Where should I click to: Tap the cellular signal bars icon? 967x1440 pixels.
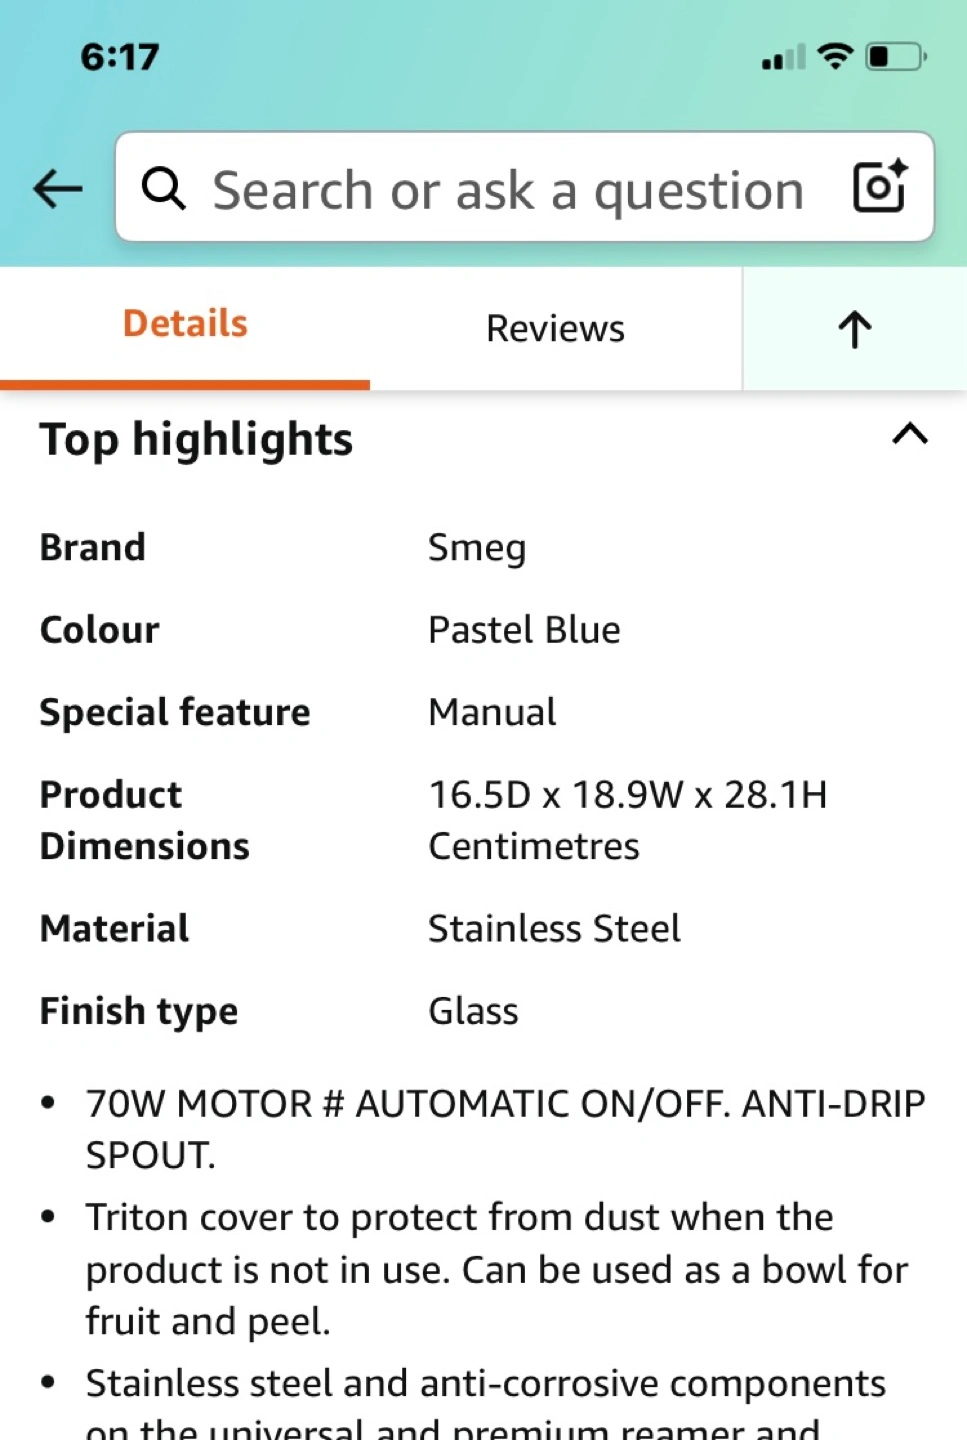(x=782, y=58)
